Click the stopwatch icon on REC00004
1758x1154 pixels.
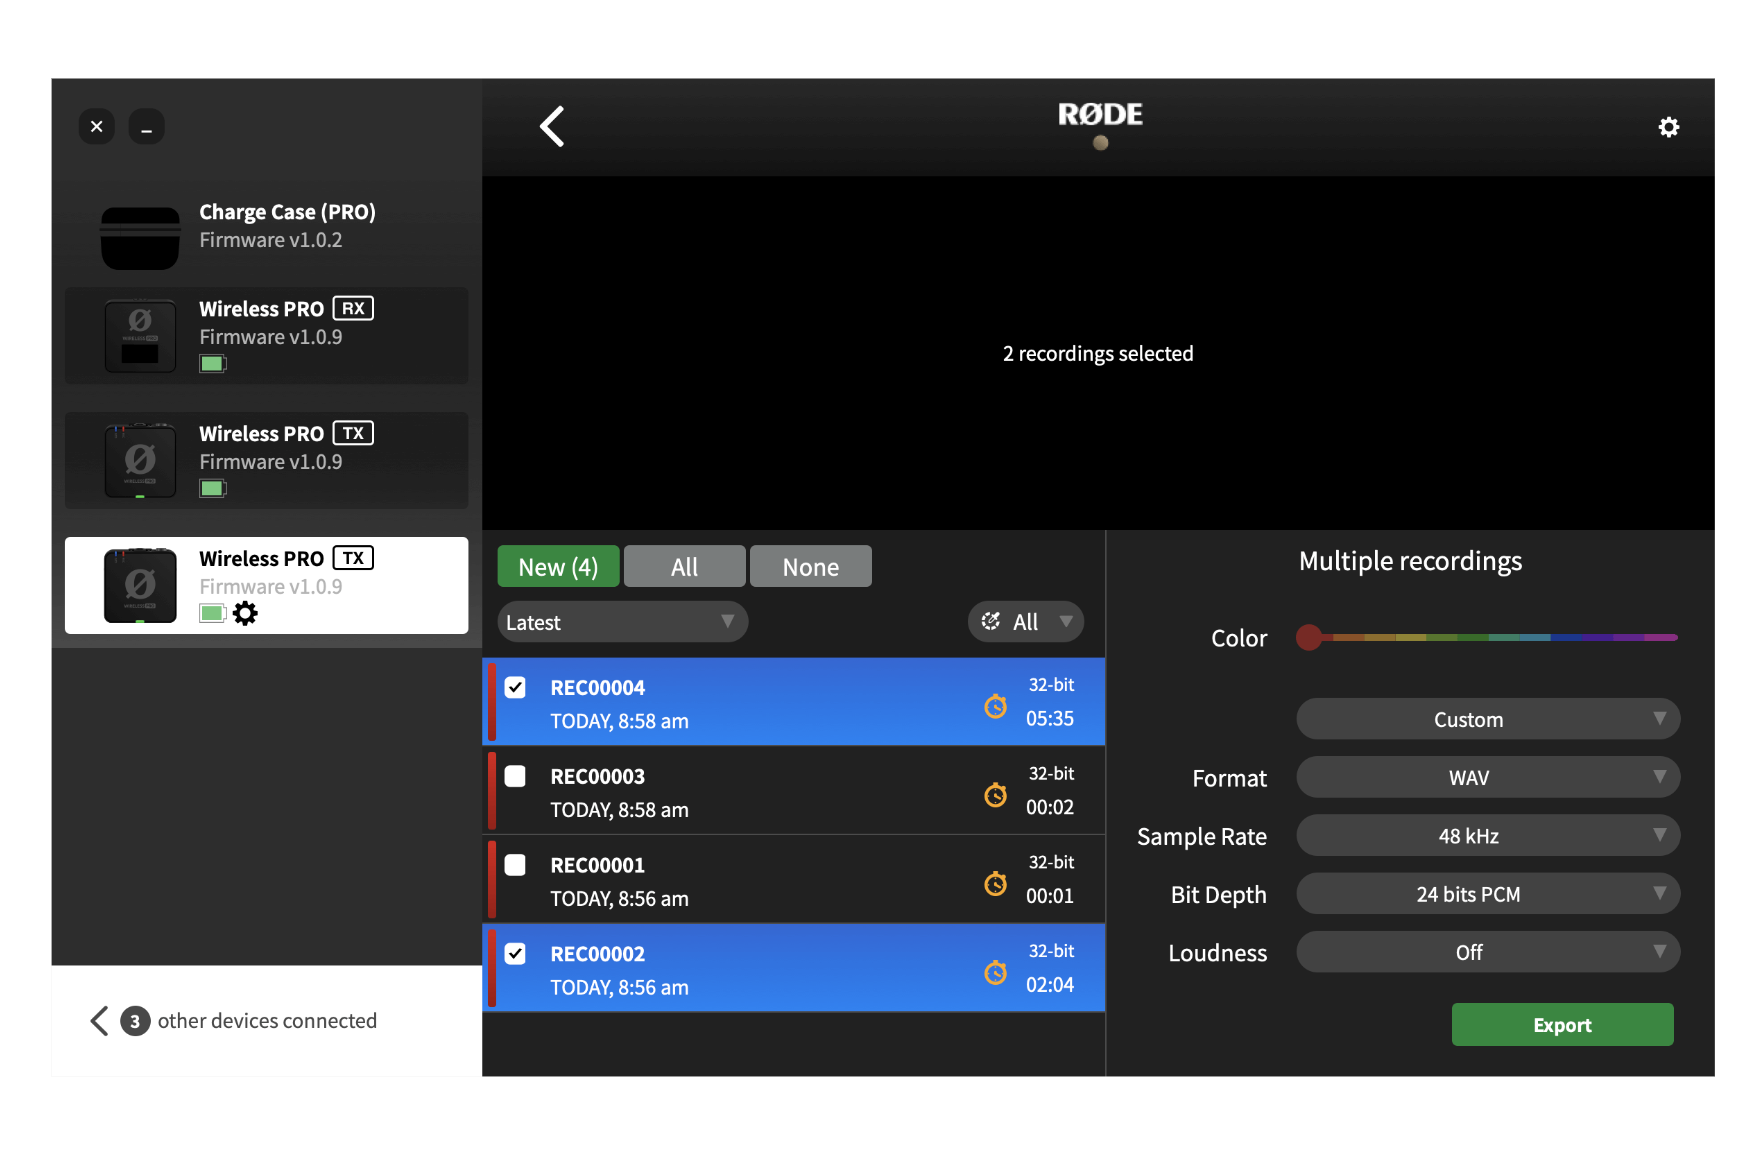[x=995, y=705]
